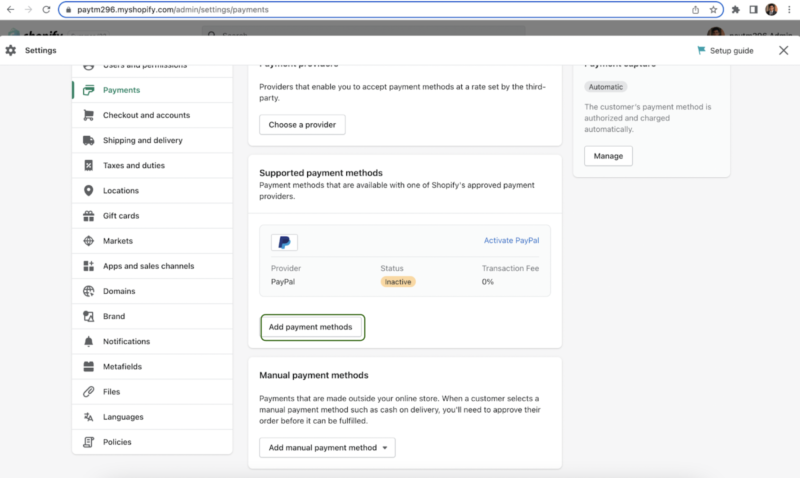The width and height of the screenshot is (800, 478).
Task: Click the site lock icon in address bar
Action: pyautogui.click(x=68, y=10)
